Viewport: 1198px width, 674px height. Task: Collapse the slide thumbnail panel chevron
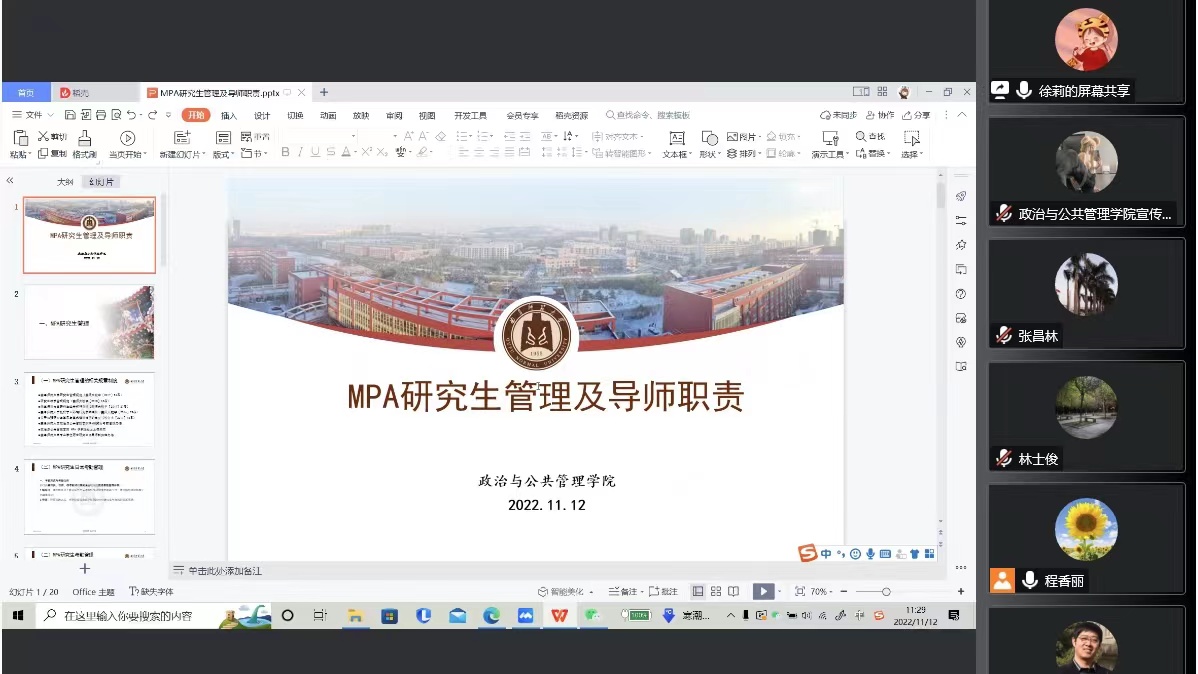(x=10, y=181)
